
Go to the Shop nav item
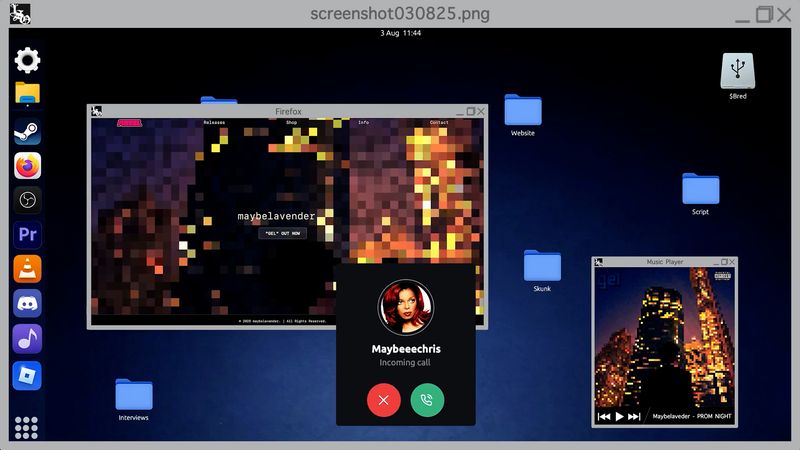(292, 122)
